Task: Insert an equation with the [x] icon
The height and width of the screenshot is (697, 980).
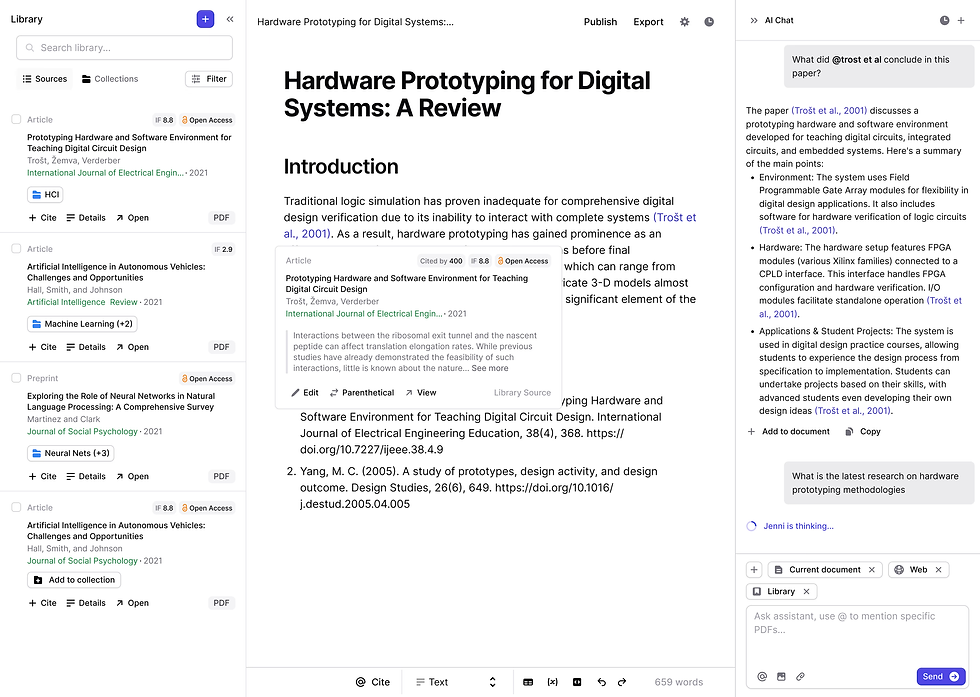Action: tap(552, 681)
